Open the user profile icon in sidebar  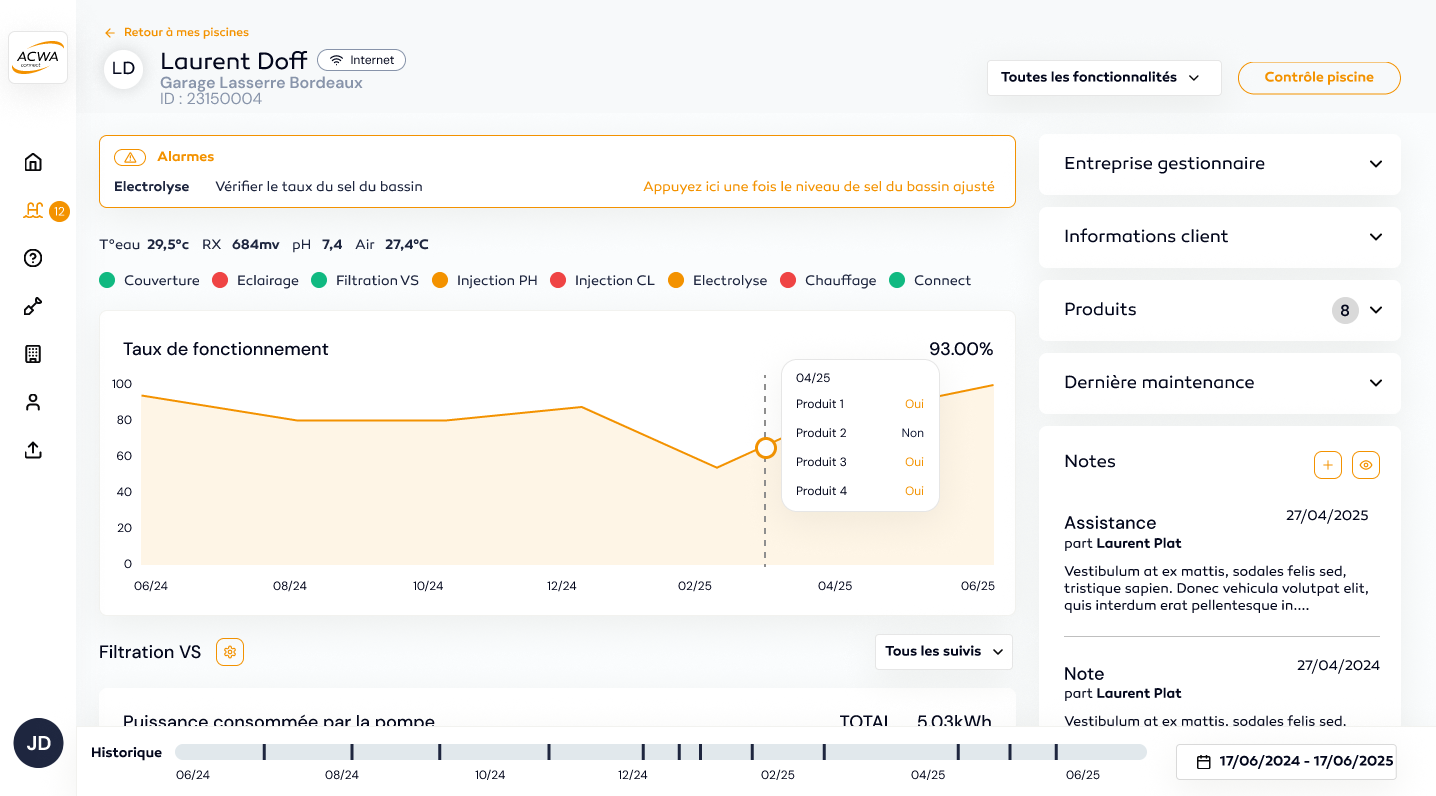33,402
